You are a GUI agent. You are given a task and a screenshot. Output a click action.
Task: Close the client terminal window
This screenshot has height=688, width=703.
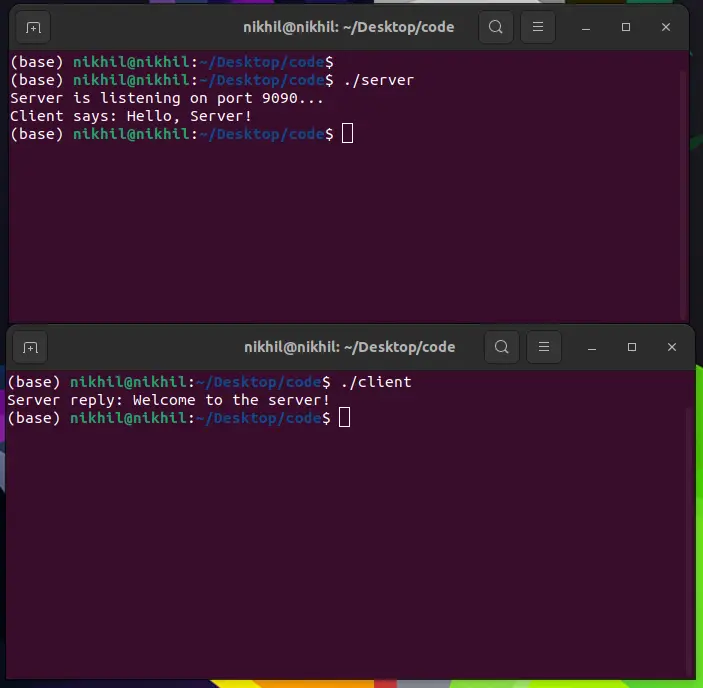pyautogui.click(x=672, y=347)
